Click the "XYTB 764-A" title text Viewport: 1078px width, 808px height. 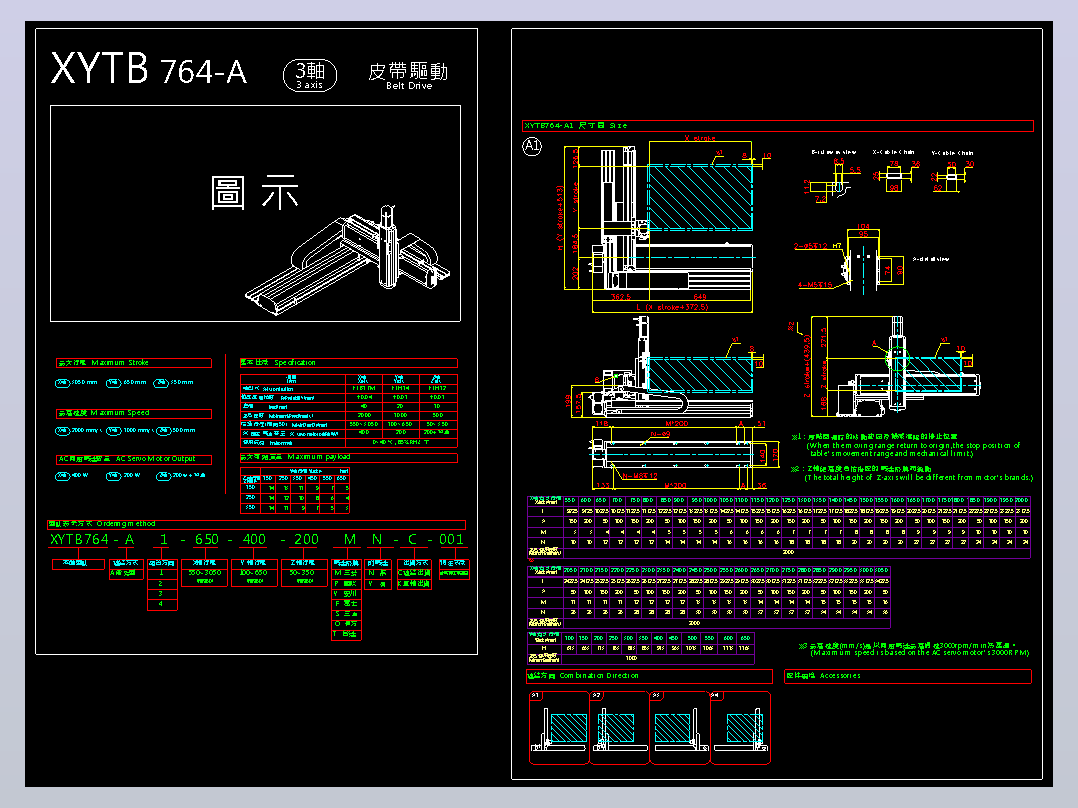click(x=148, y=69)
